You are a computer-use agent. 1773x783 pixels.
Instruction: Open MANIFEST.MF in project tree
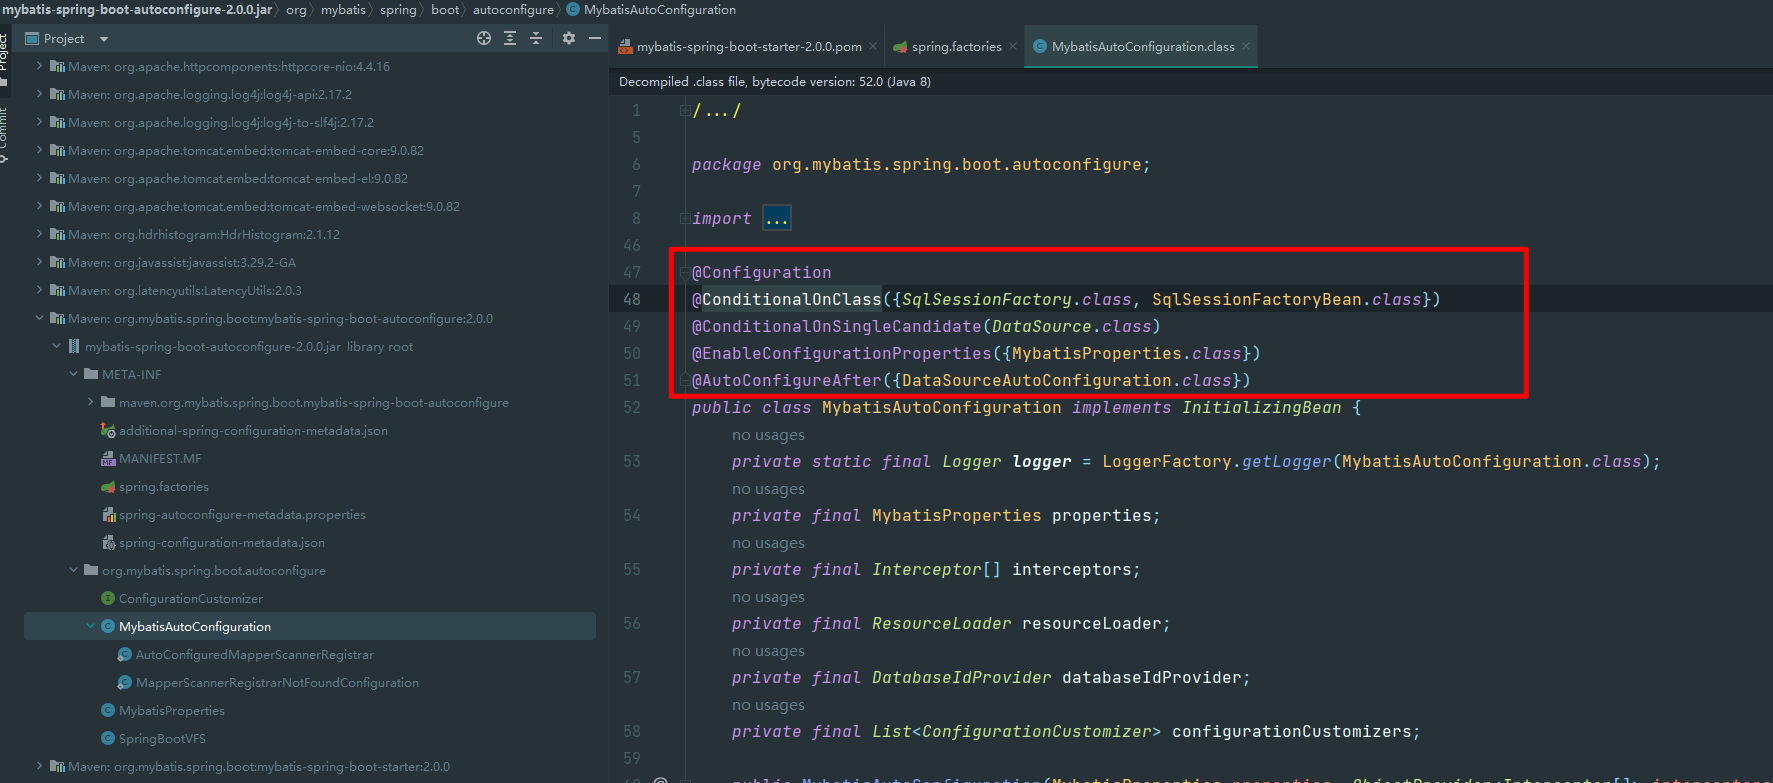pyautogui.click(x=160, y=459)
